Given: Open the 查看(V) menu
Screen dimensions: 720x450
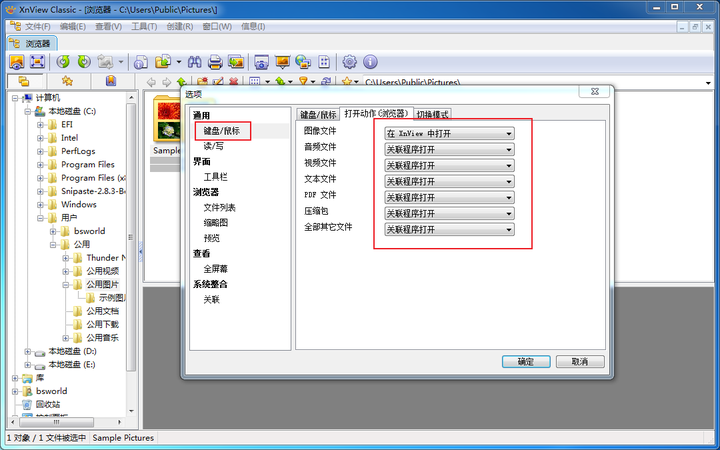Looking at the screenshot, I should (108, 27).
